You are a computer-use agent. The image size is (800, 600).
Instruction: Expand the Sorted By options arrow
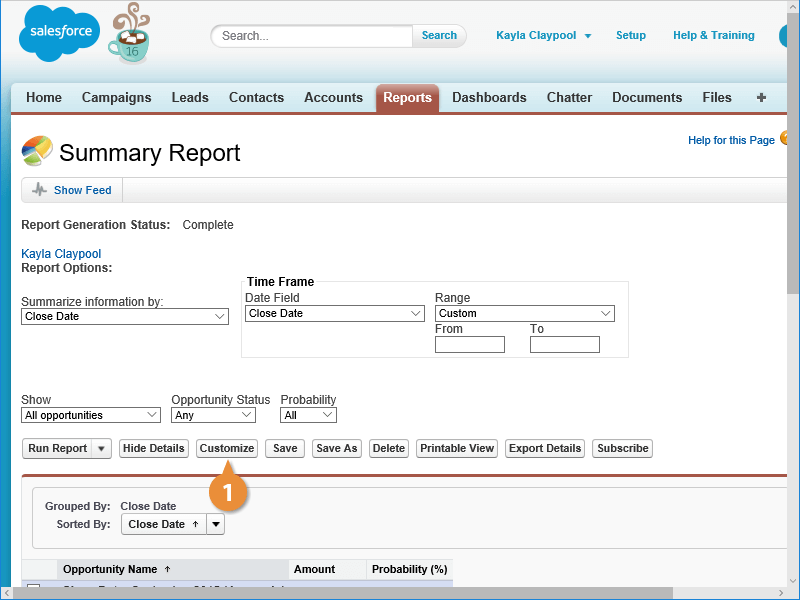point(216,524)
